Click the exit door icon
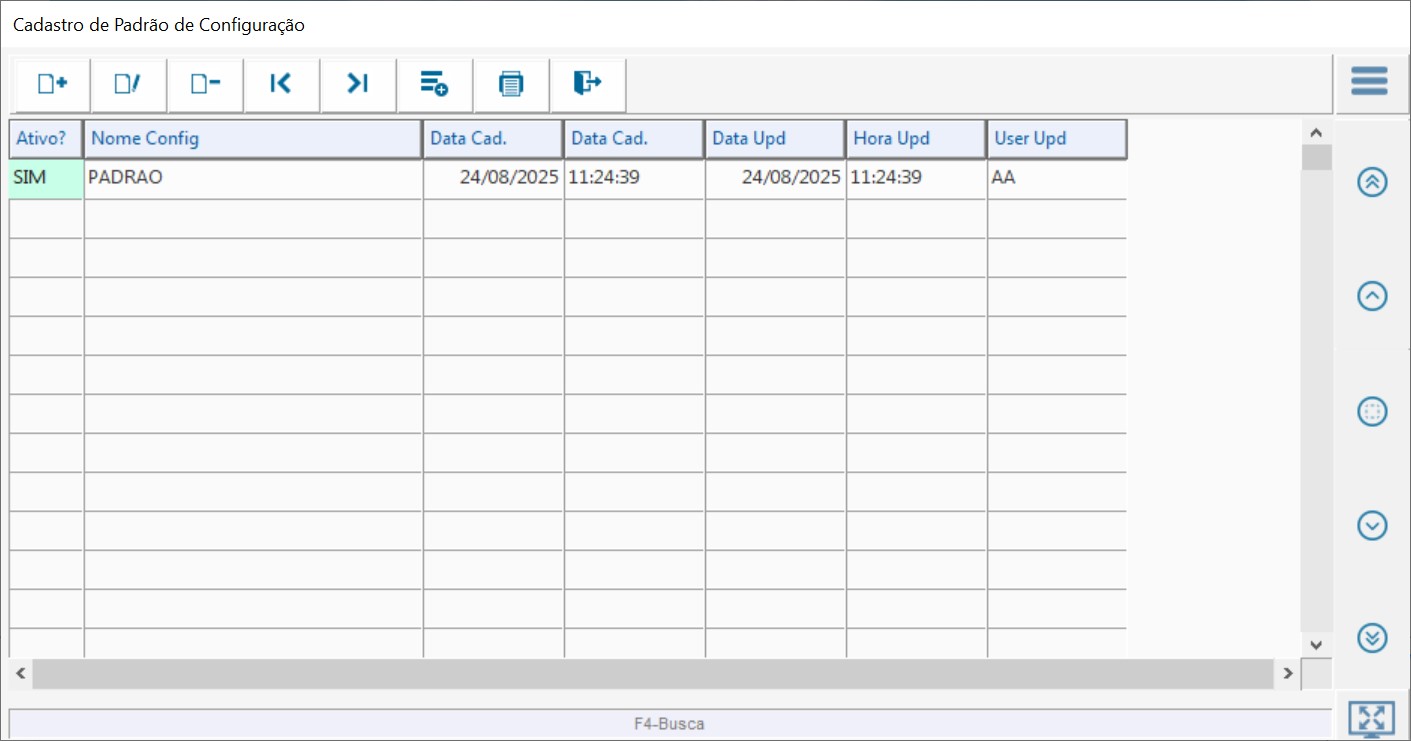Viewport: 1411px width, 741px height. coord(587,84)
